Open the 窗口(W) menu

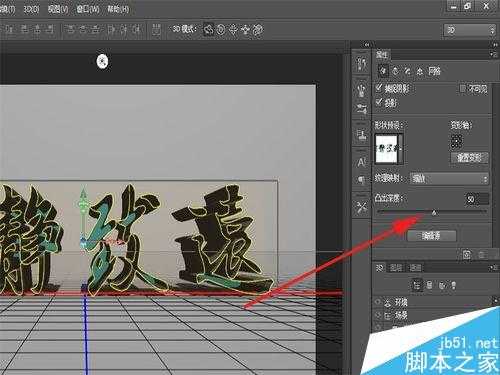[x=88, y=9]
